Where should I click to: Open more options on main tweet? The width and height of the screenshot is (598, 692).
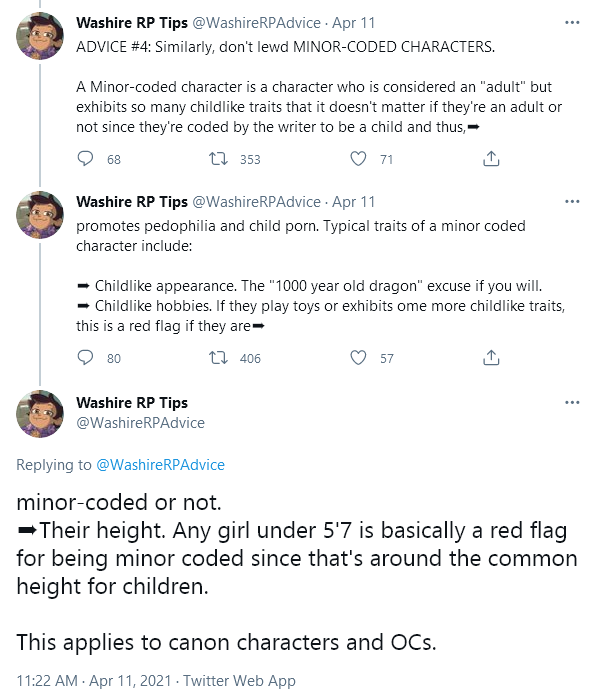click(x=572, y=402)
